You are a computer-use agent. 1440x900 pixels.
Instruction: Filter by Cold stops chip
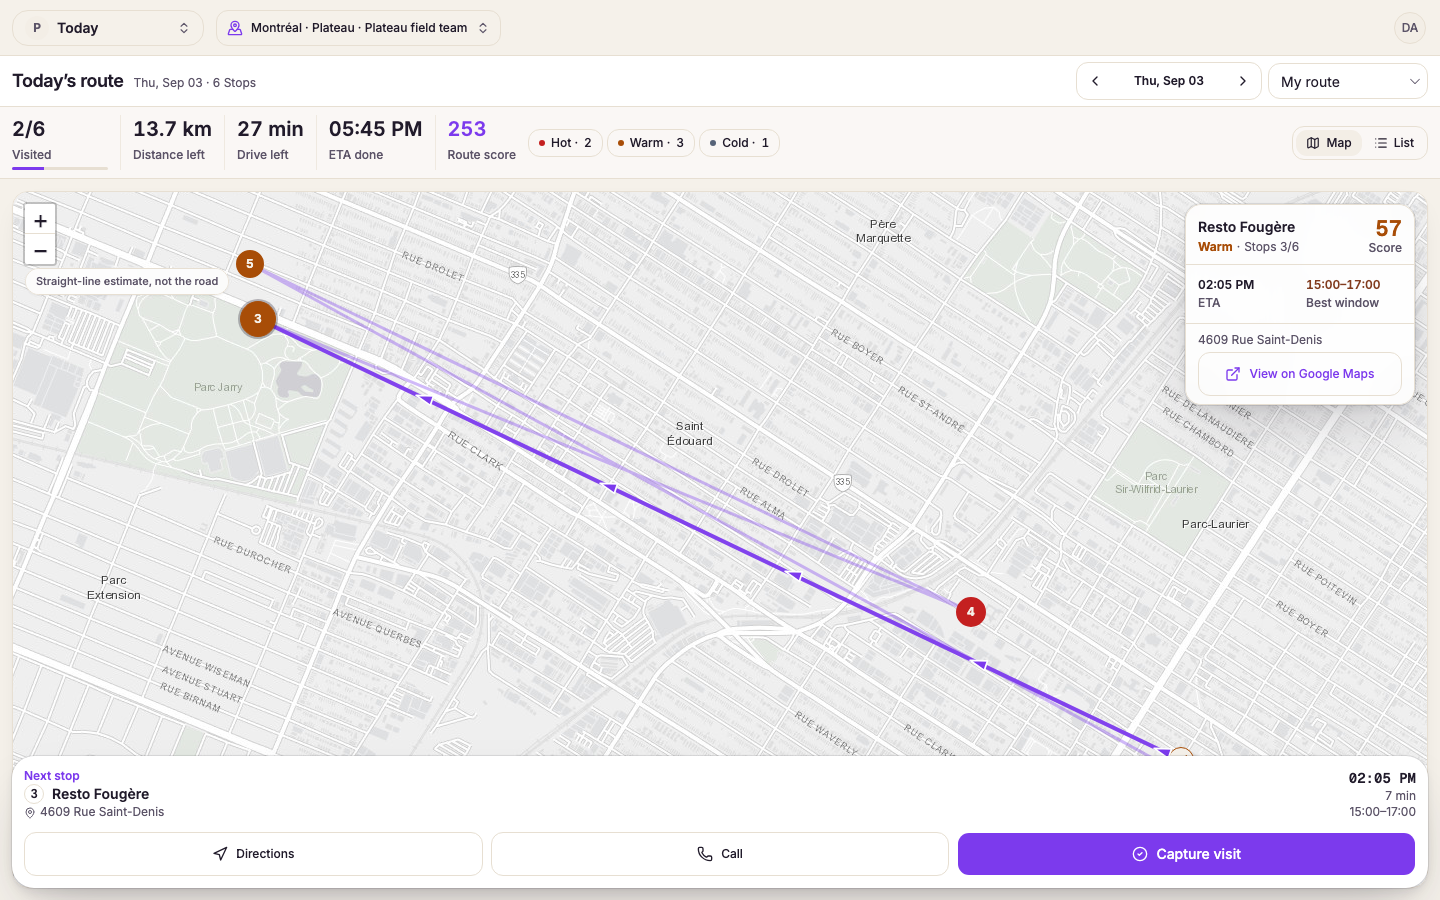coord(739,143)
